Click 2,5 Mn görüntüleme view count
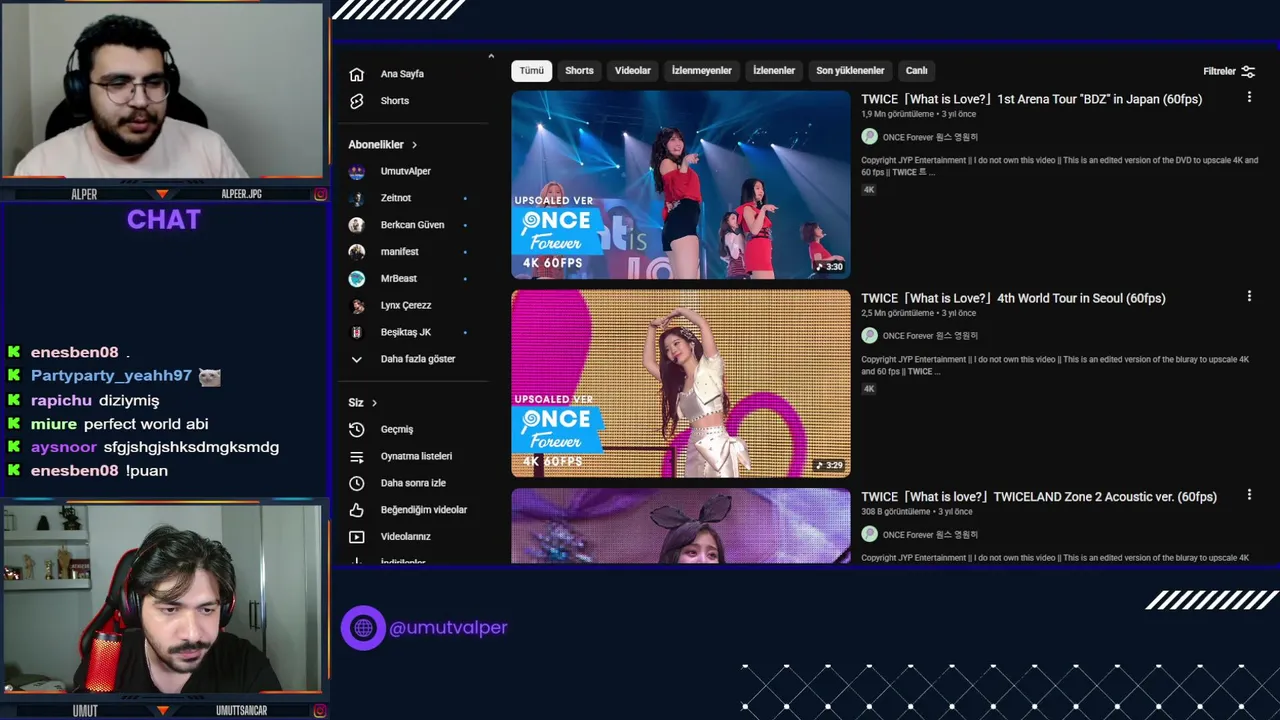Screen dimensions: 1280x720 tap(897, 314)
